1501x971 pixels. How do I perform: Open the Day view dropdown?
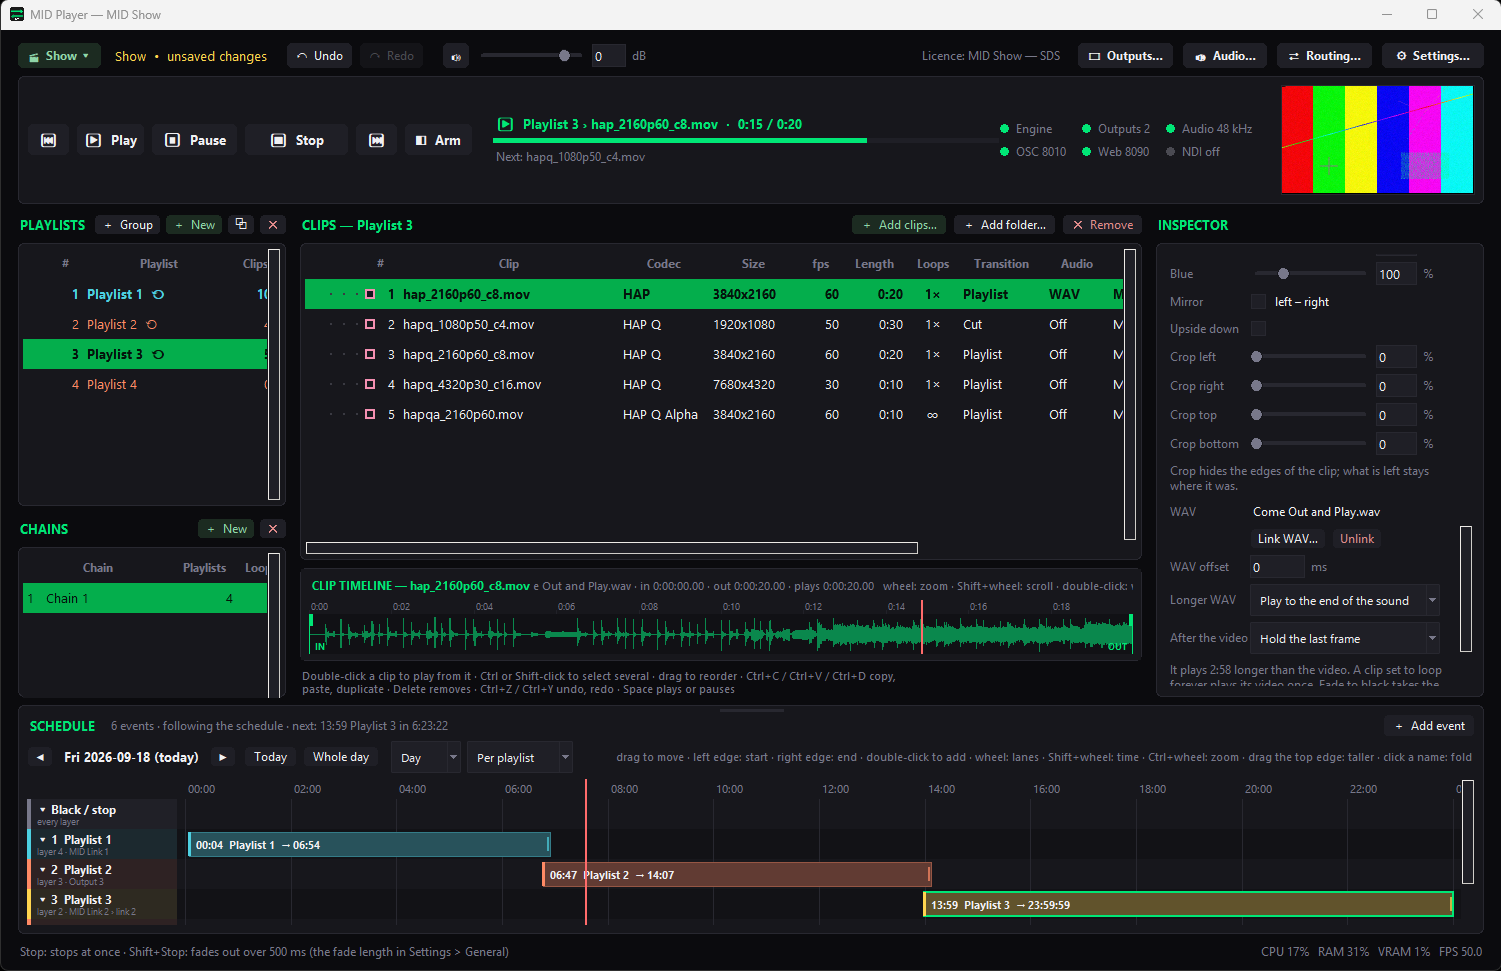click(425, 758)
